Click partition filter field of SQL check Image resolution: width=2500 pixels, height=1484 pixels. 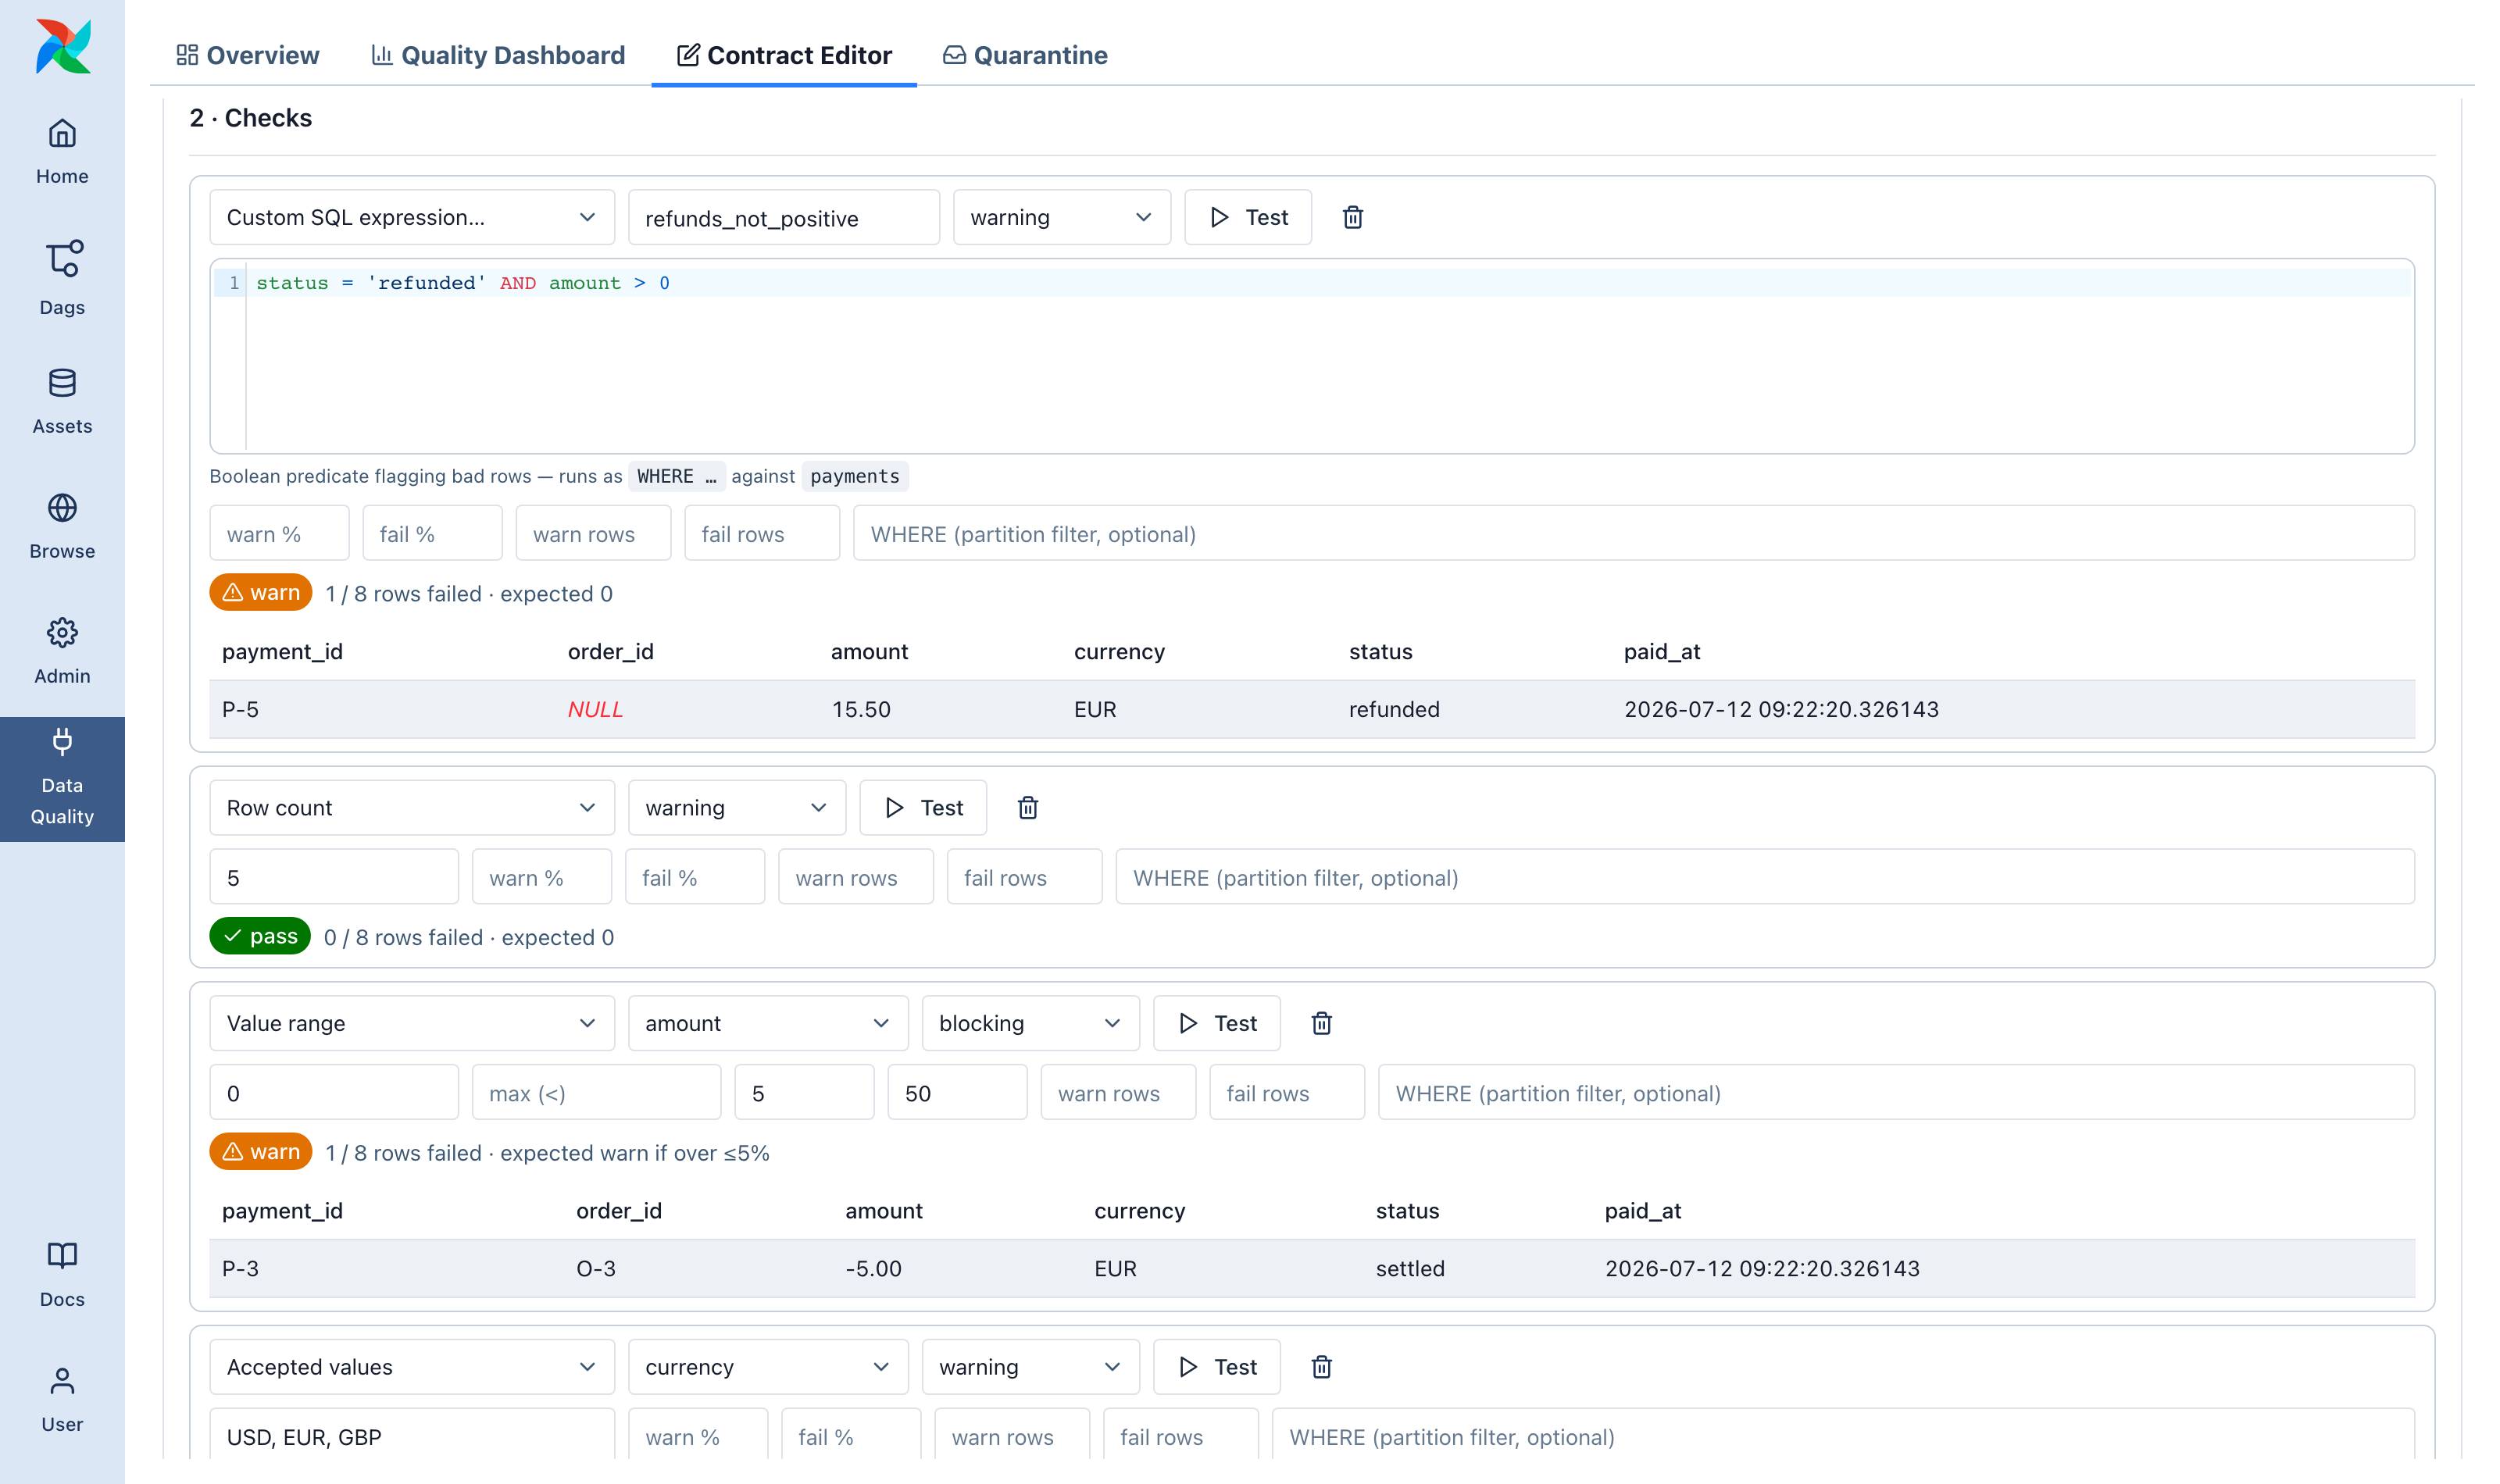pyautogui.click(x=1634, y=534)
